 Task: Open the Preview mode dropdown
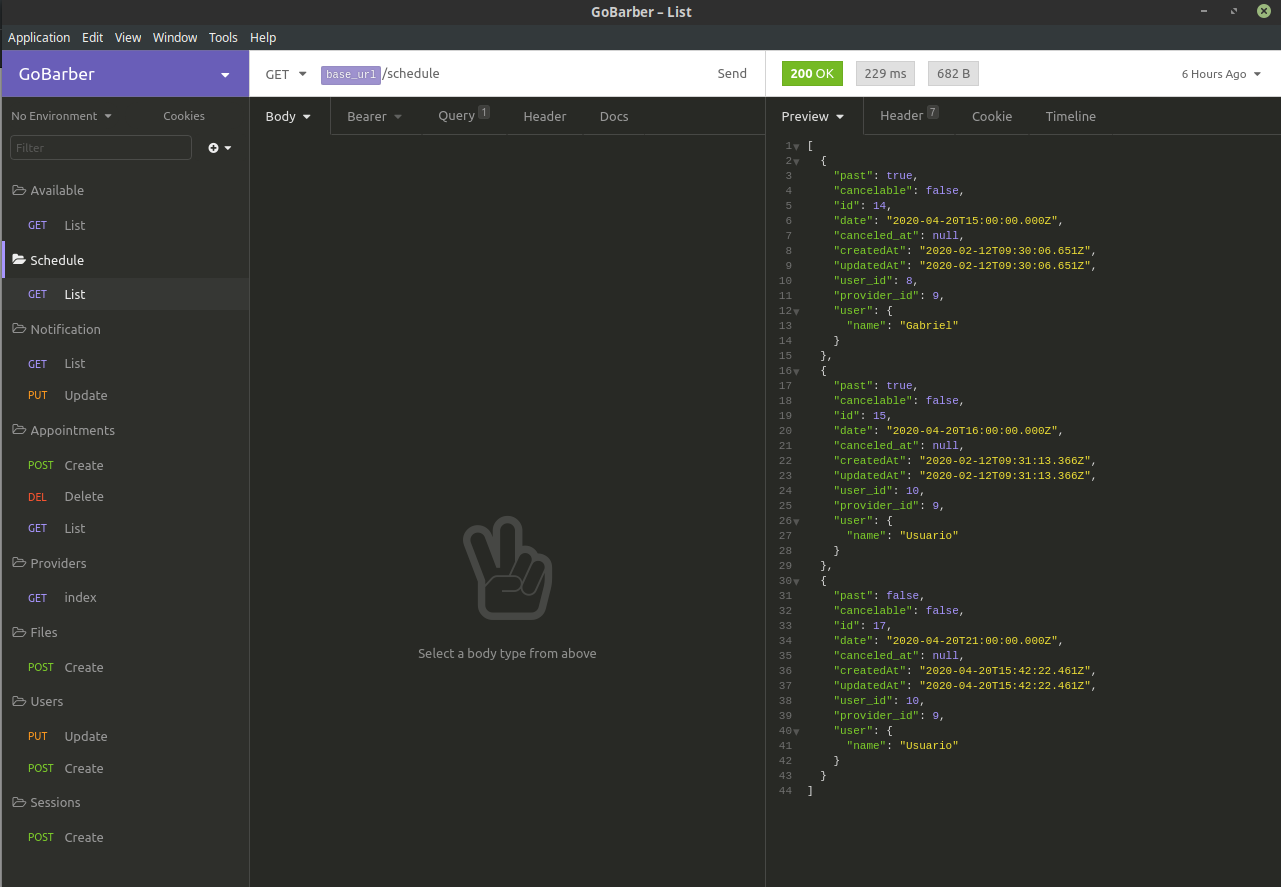click(x=813, y=116)
